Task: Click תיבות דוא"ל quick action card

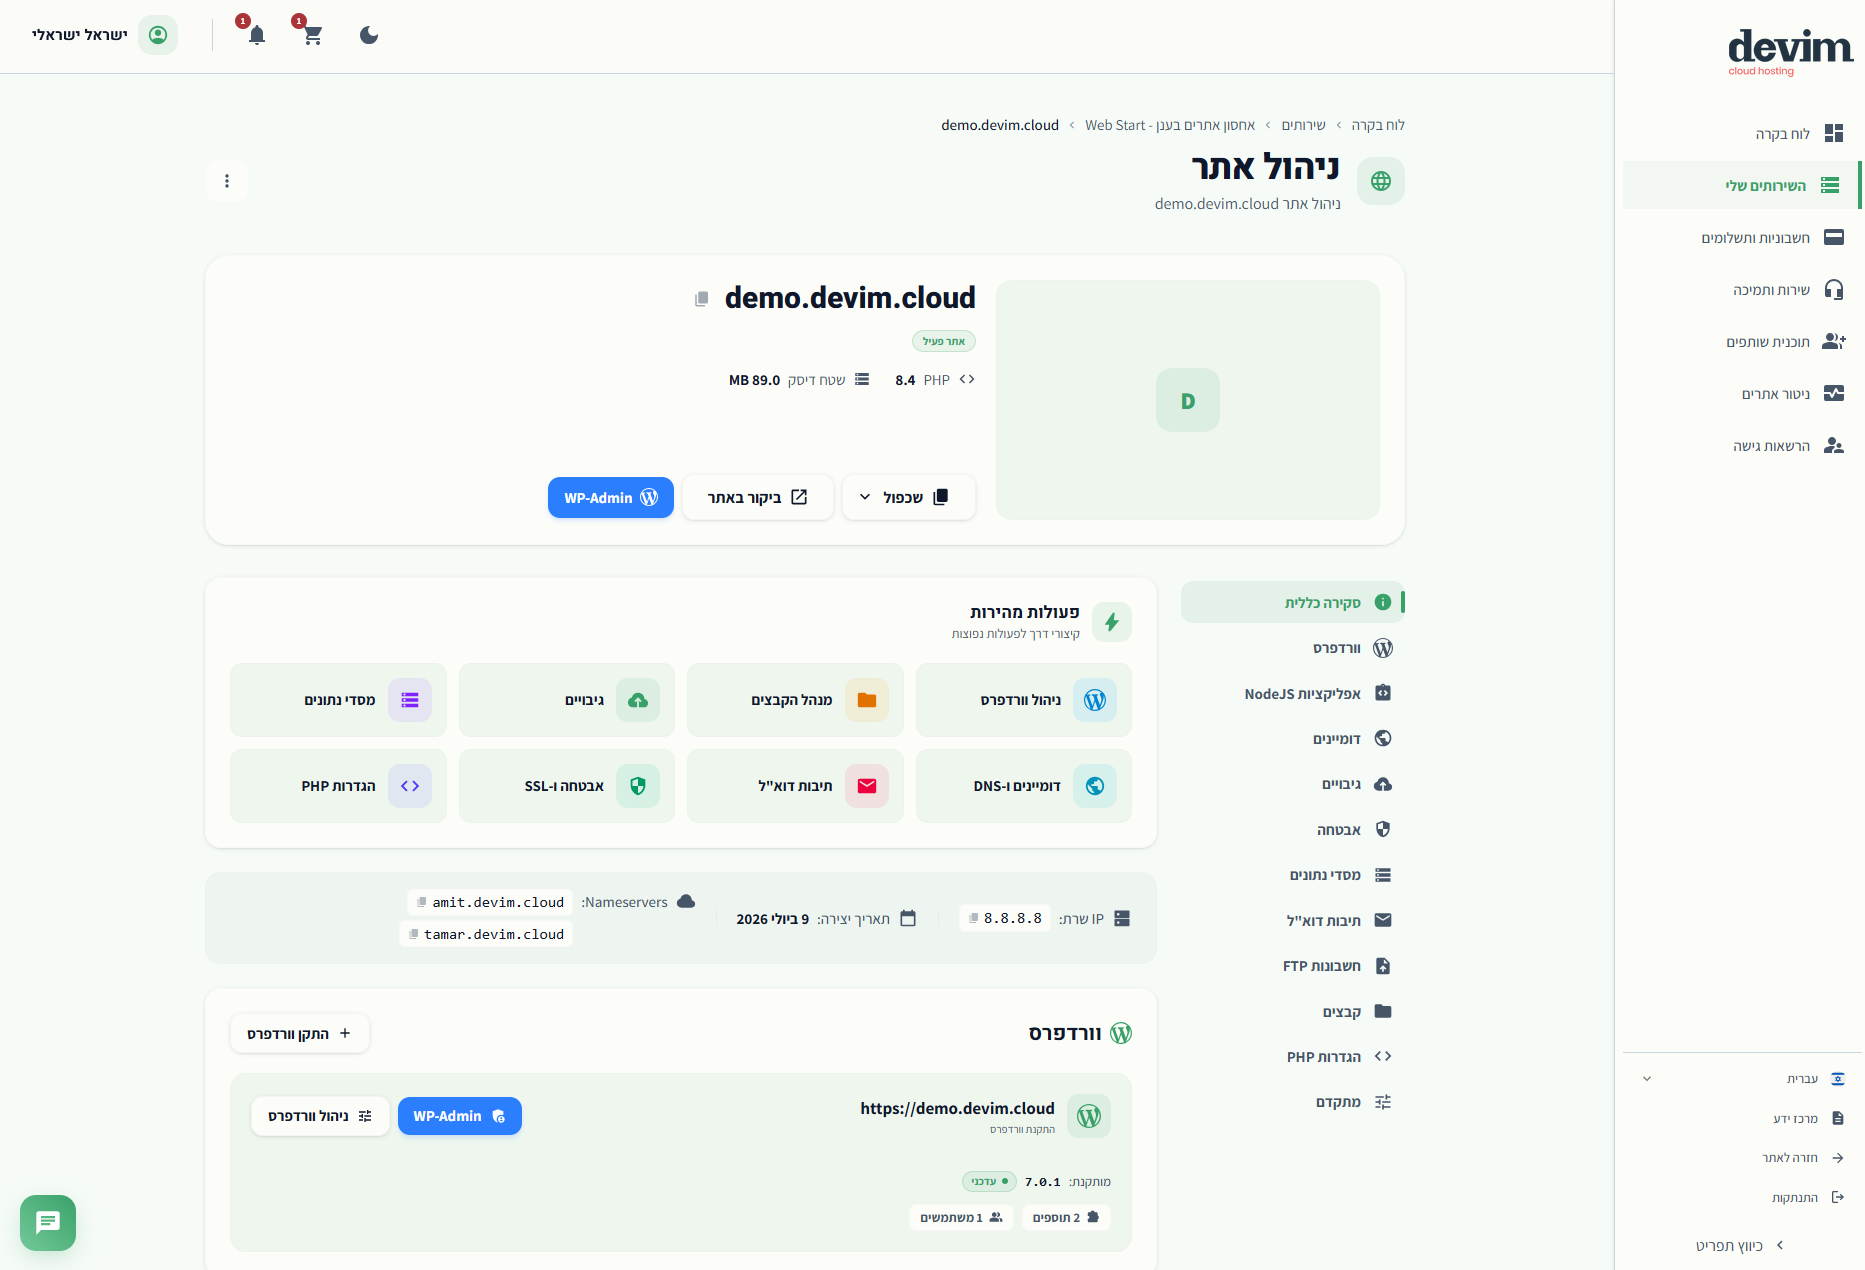Action: click(x=795, y=786)
